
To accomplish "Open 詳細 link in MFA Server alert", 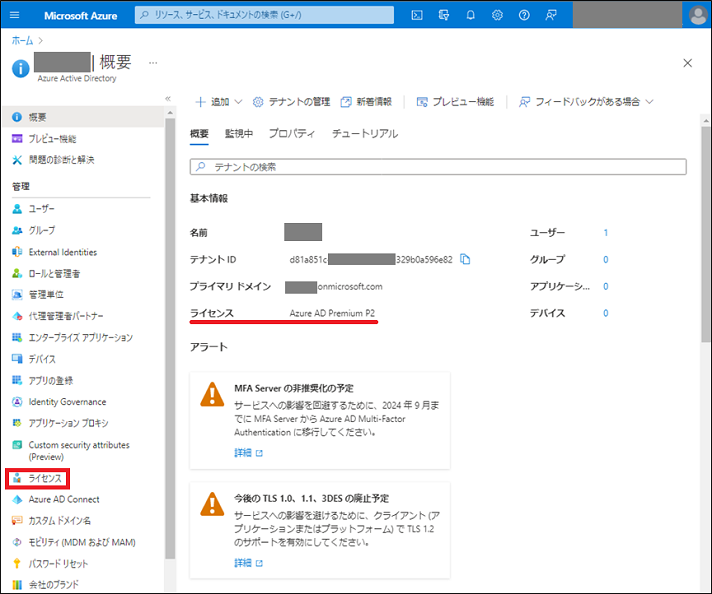I will (248, 453).
